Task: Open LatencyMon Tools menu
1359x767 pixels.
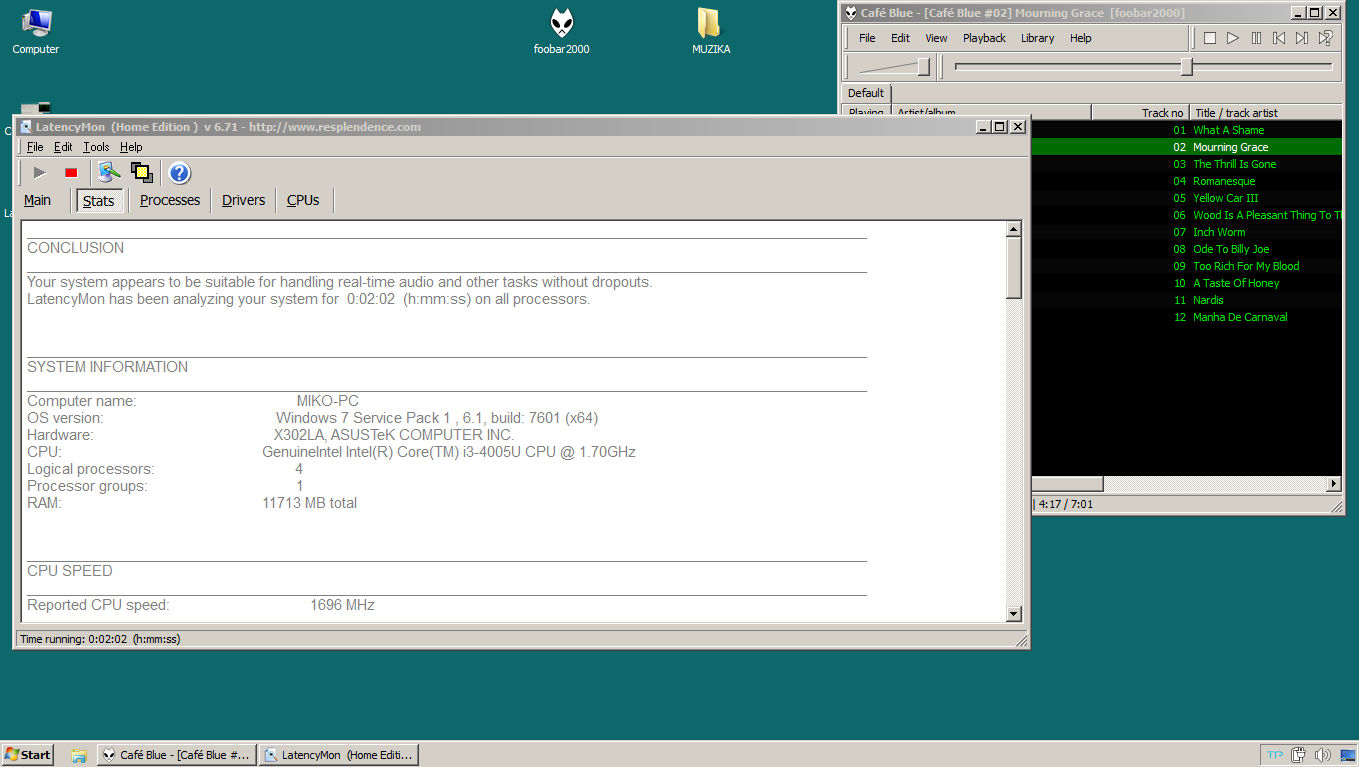Action: pyautogui.click(x=96, y=147)
